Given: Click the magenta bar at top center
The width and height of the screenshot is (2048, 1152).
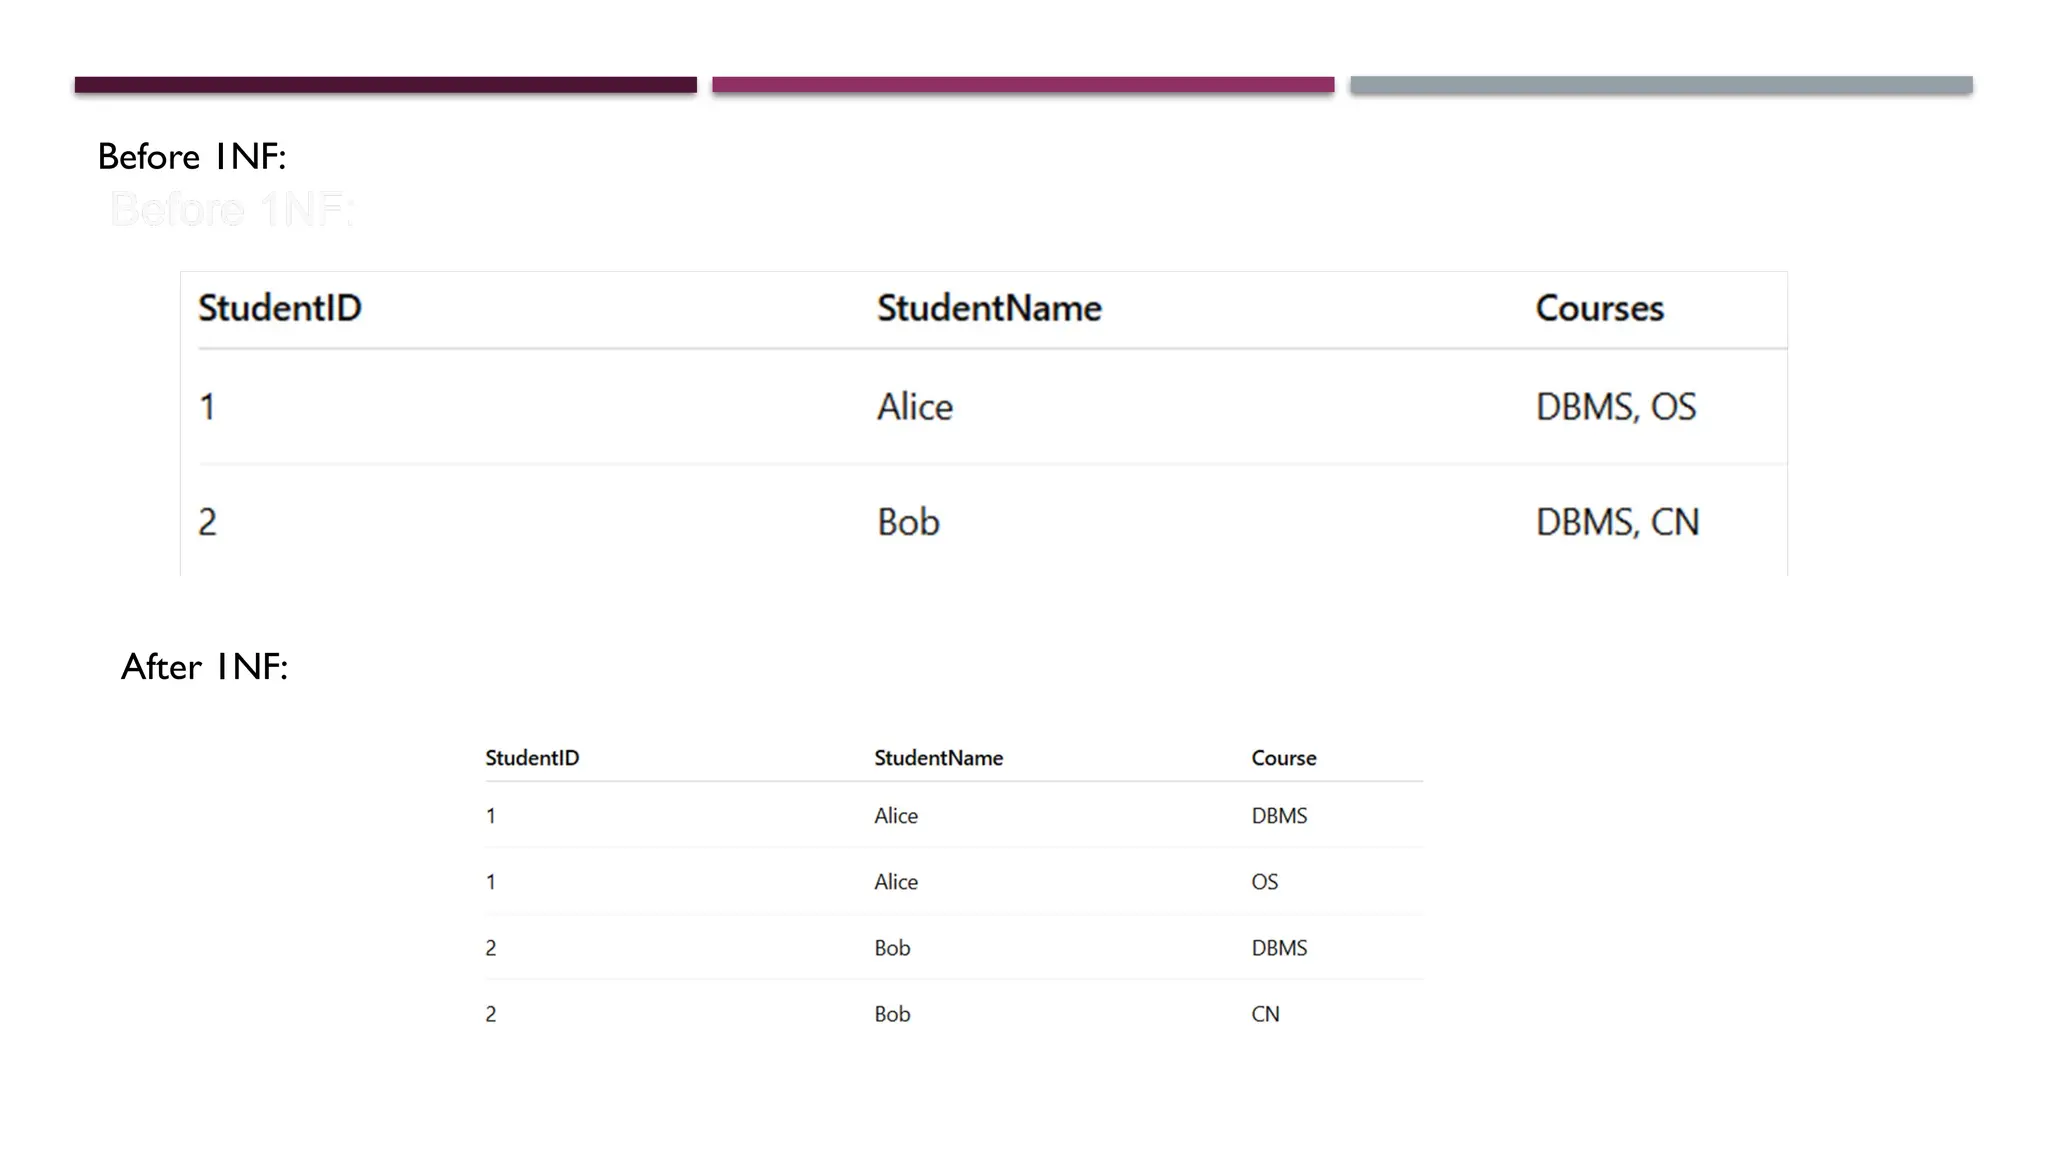Looking at the screenshot, I should click(1022, 85).
